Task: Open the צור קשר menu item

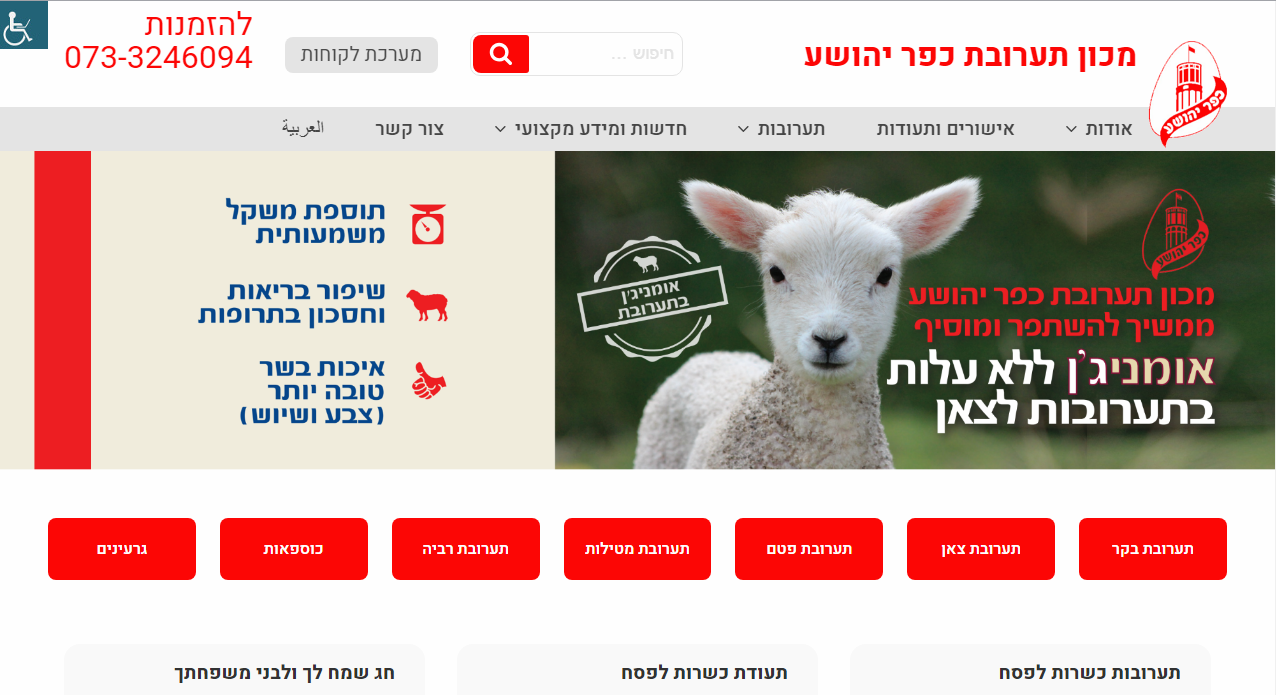Action: pyautogui.click(x=410, y=129)
